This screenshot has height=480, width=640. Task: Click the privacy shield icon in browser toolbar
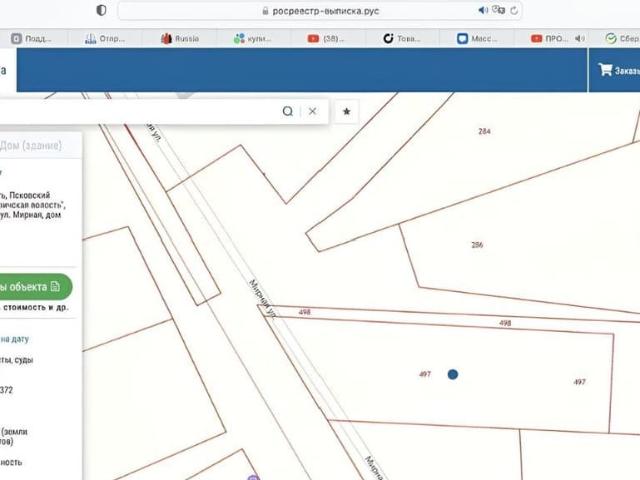pyautogui.click(x=101, y=10)
